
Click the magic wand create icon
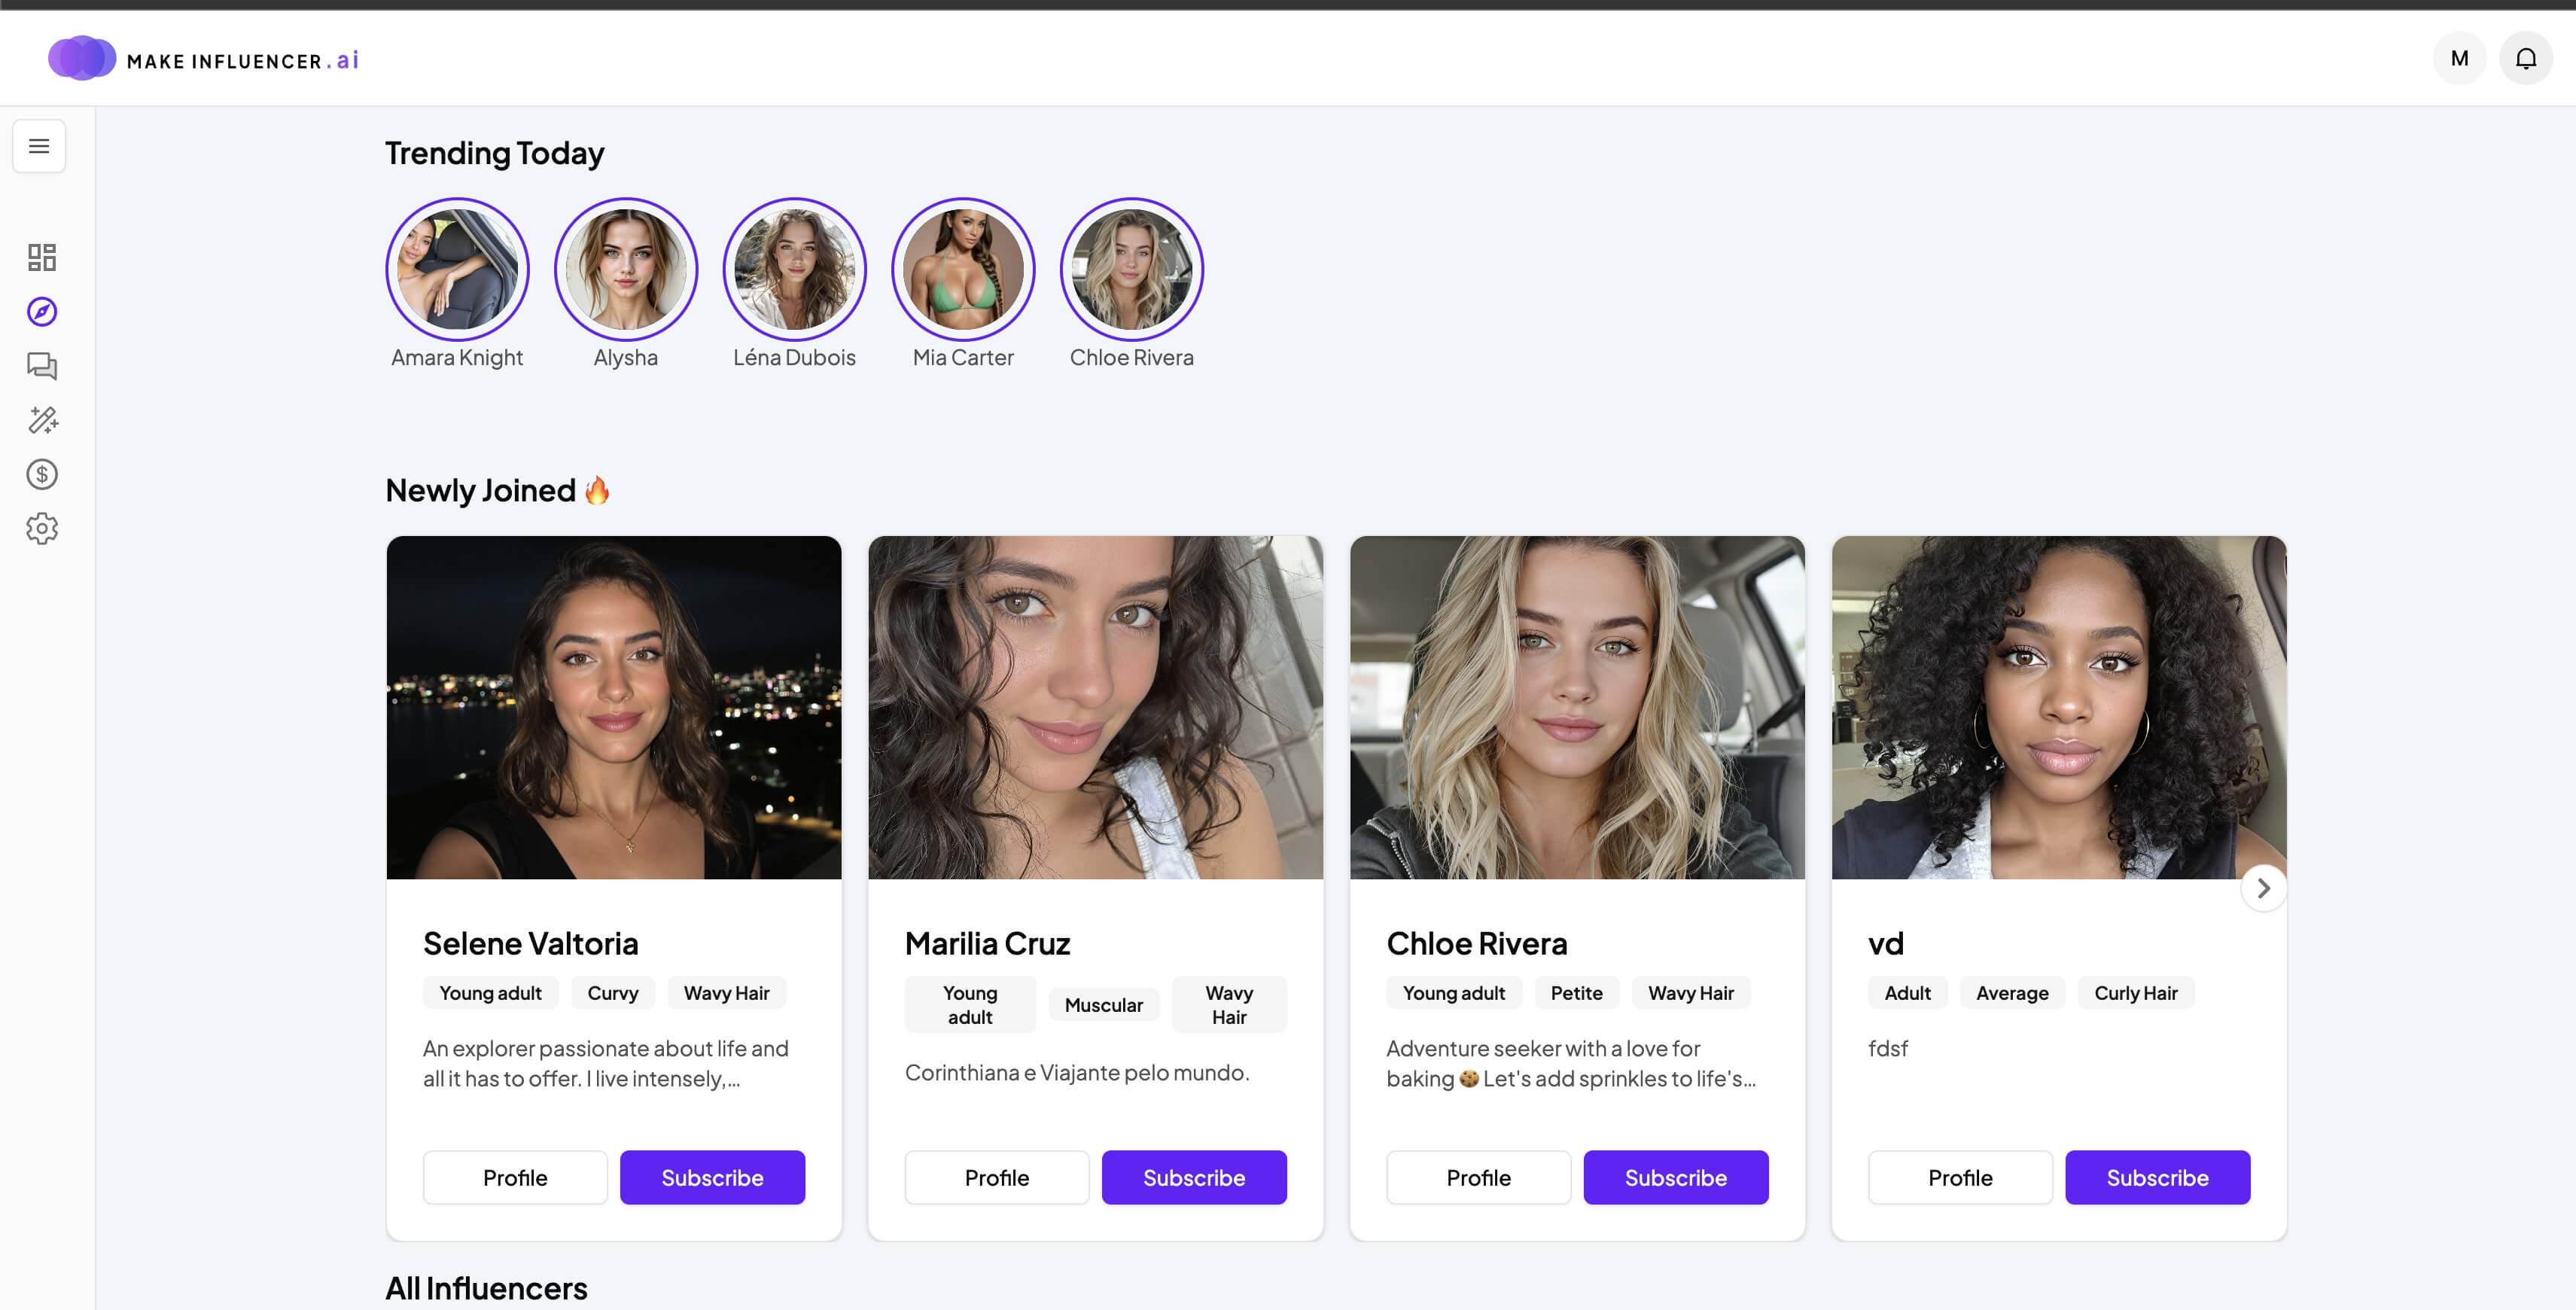(42, 420)
